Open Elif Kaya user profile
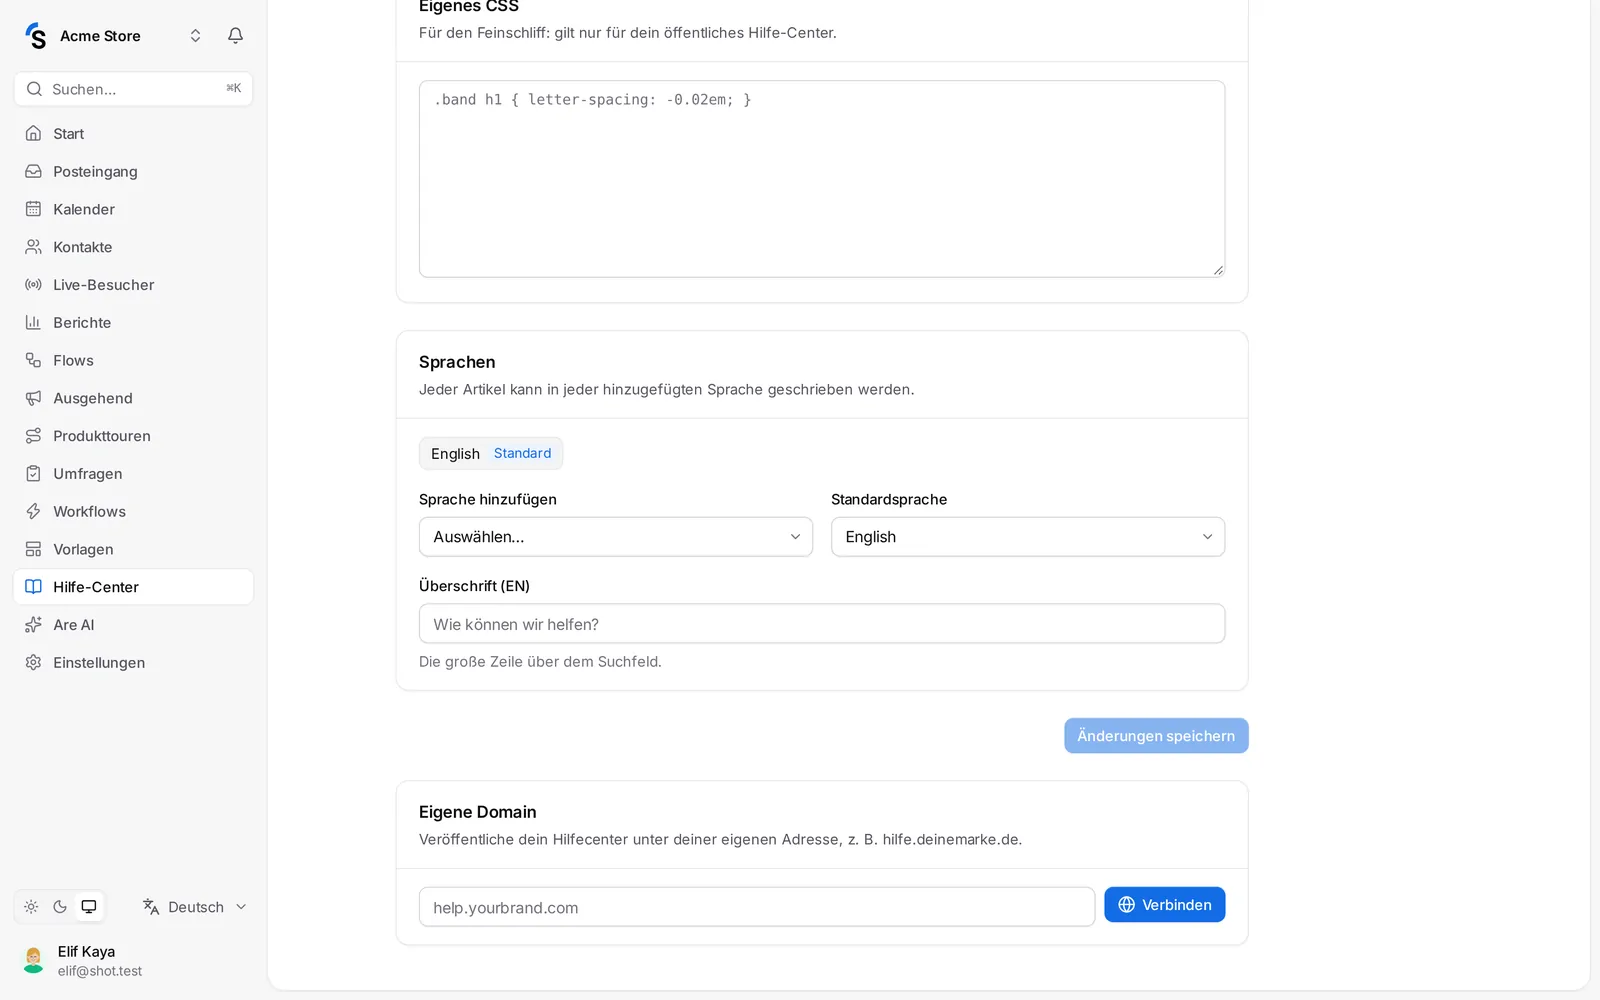1600x1000 pixels. pyautogui.click(x=133, y=961)
